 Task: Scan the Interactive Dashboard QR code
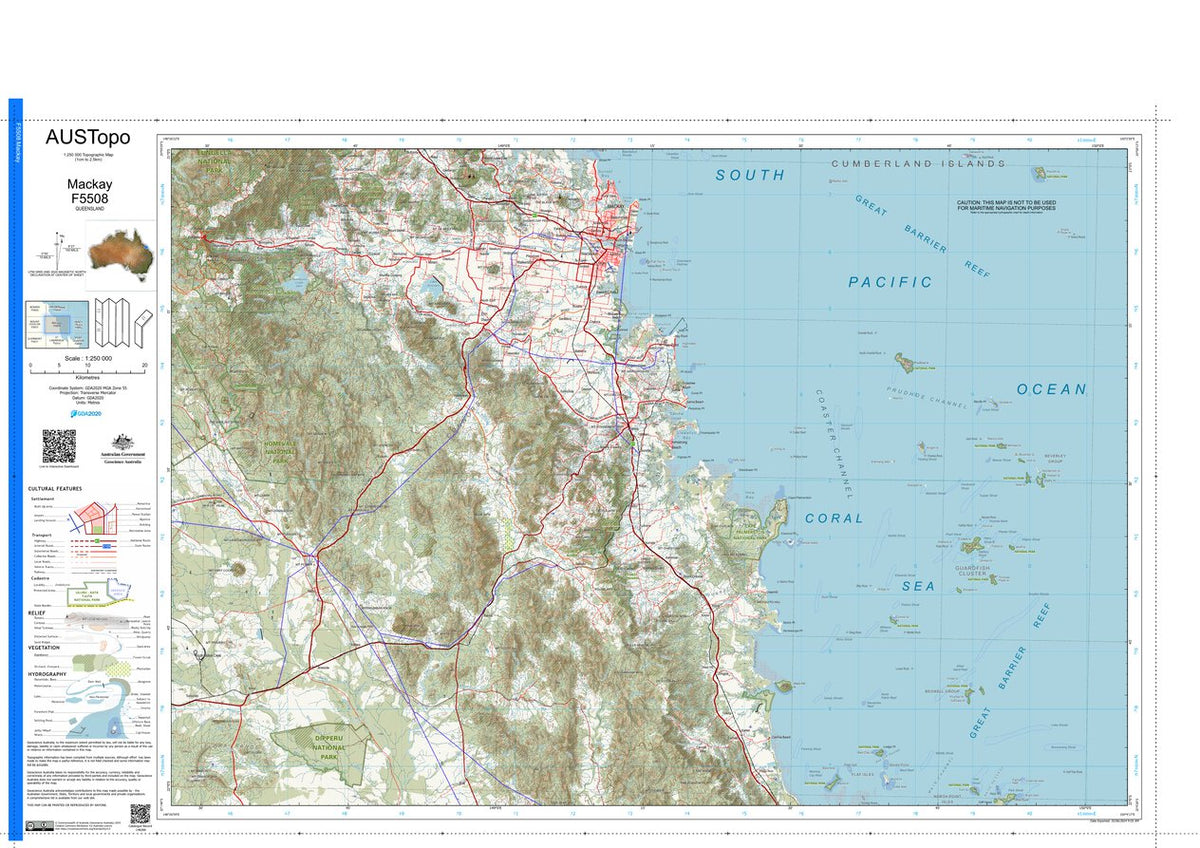[57, 445]
